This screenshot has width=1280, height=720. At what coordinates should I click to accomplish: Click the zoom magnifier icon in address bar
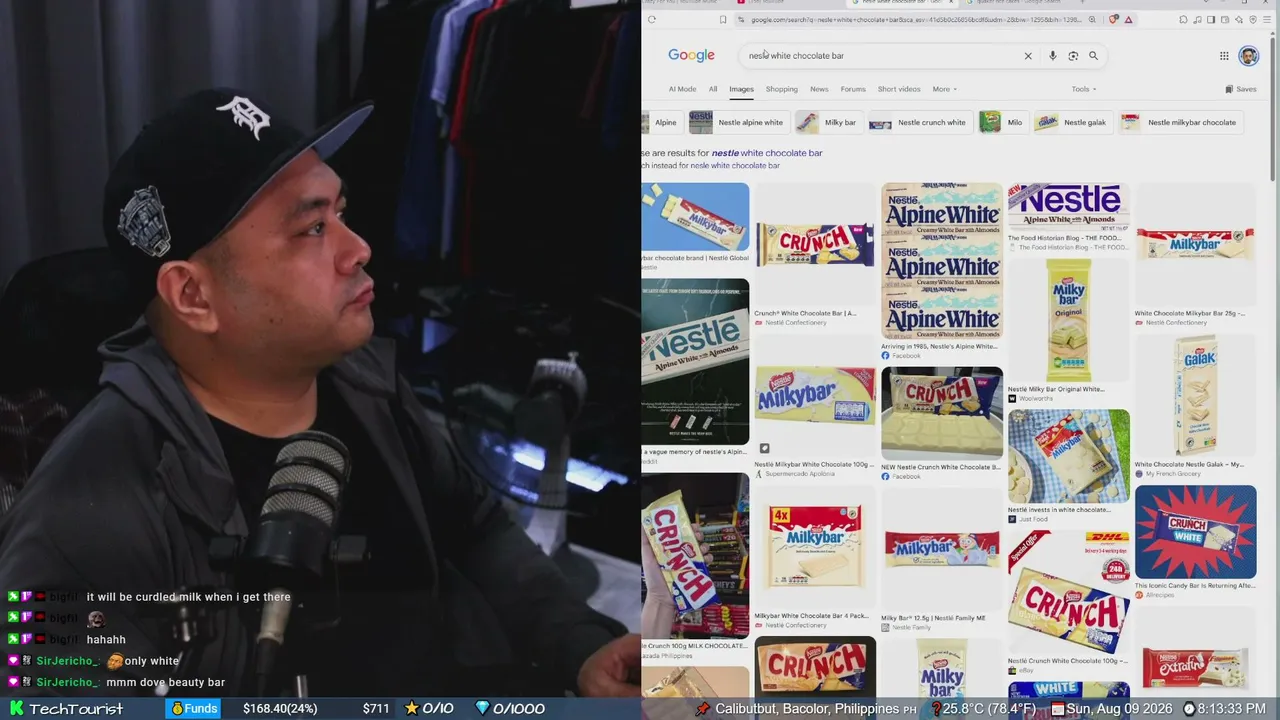[1092, 19]
